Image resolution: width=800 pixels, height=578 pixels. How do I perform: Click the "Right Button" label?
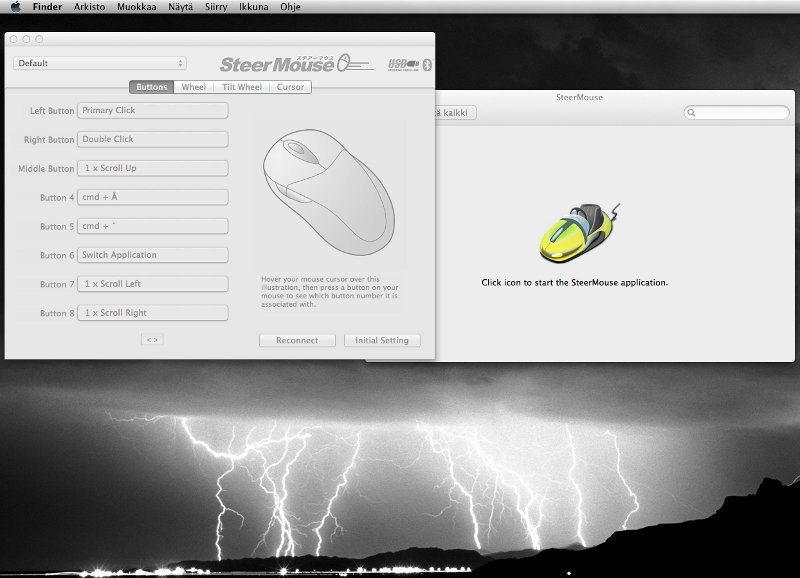click(49, 140)
